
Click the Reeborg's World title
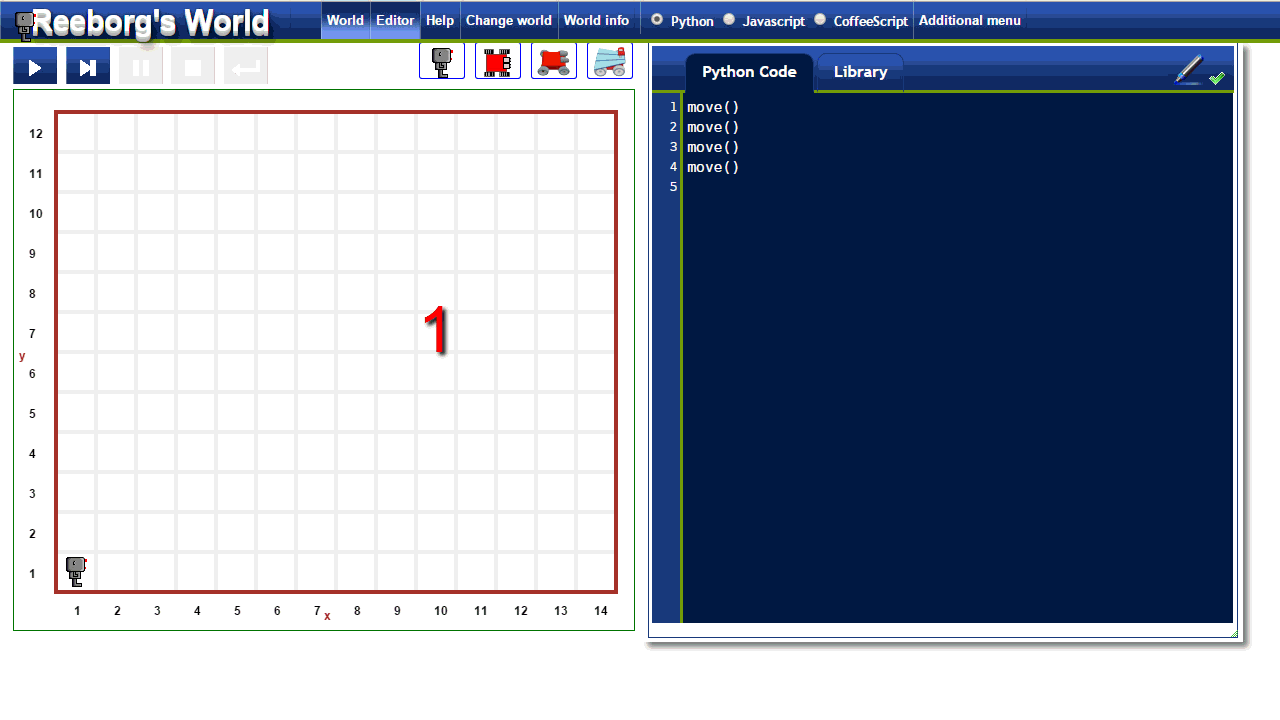point(151,22)
